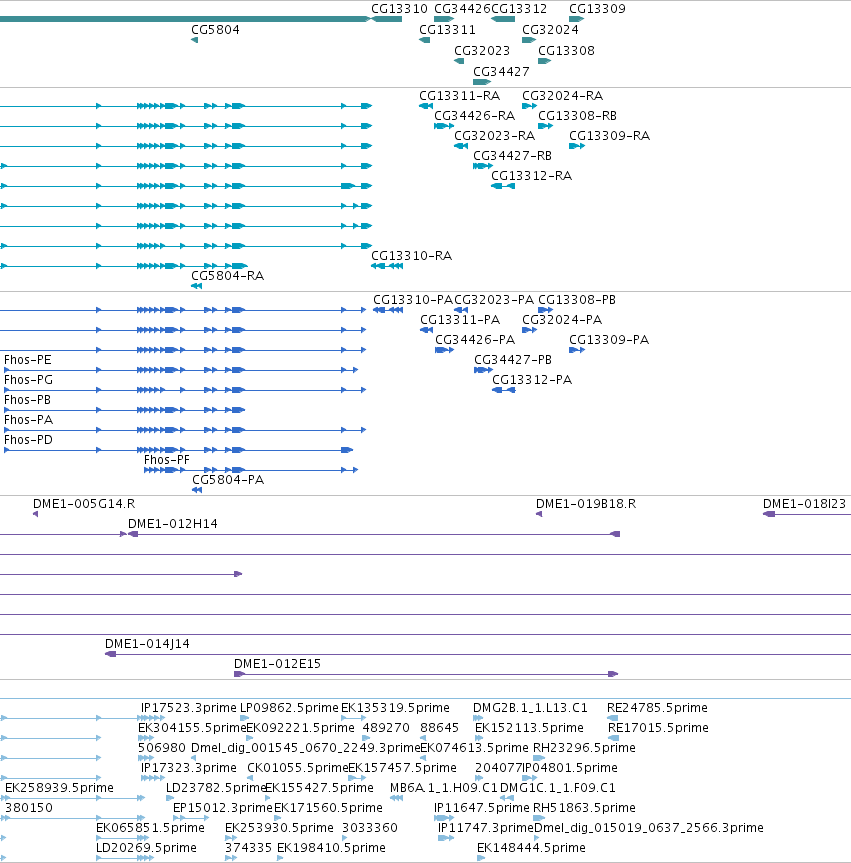Click the CG13309 gene label
The width and height of the screenshot is (851, 863).
[597, 9]
